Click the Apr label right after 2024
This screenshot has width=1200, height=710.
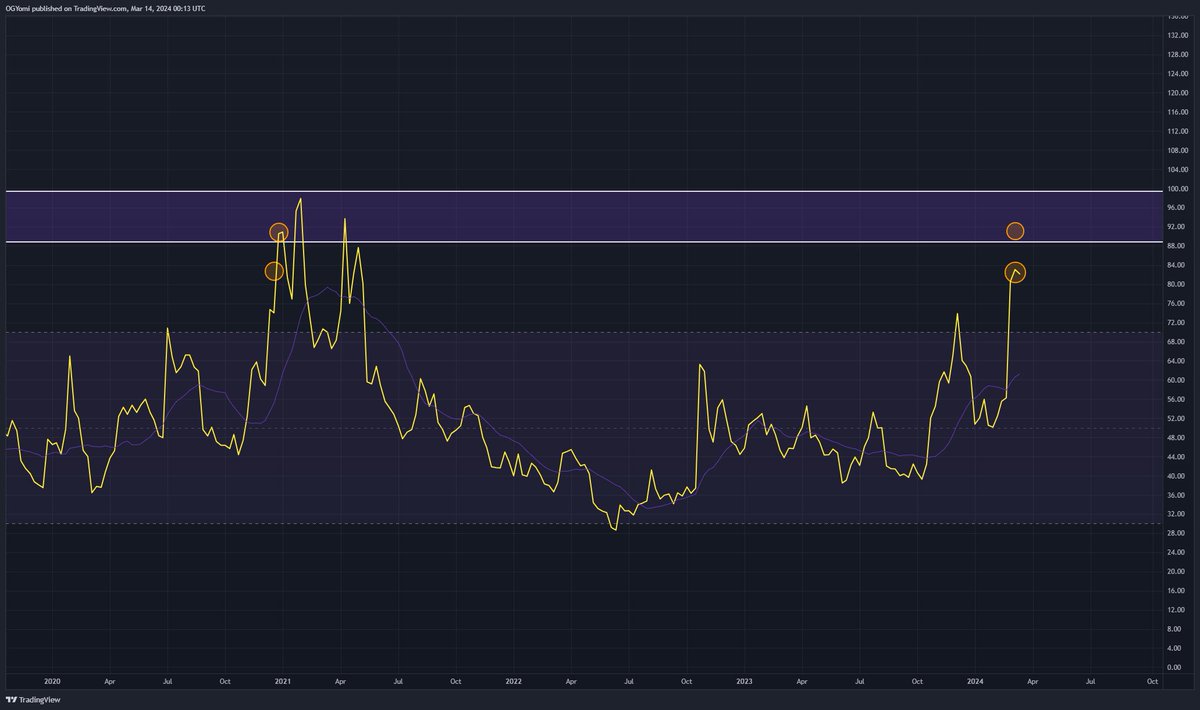coord(1032,681)
